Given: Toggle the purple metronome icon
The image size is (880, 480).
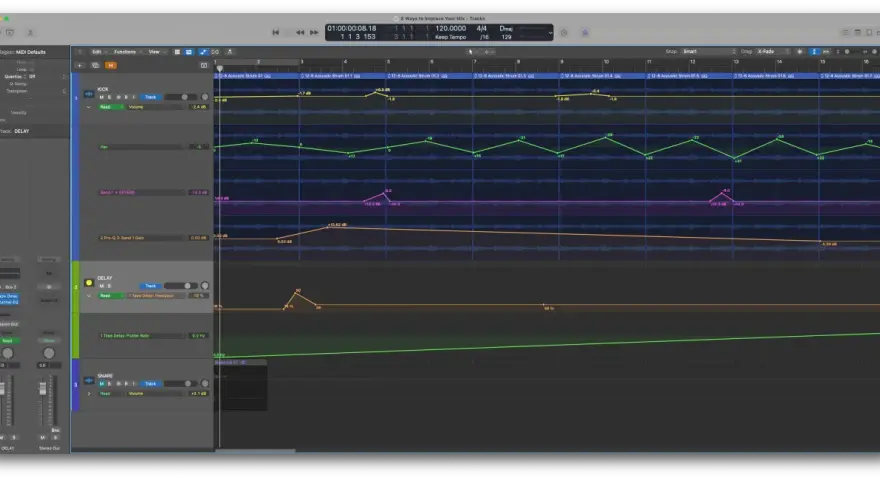Looking at the screenshot, I should pyautogui.click(x=585, y=33).
